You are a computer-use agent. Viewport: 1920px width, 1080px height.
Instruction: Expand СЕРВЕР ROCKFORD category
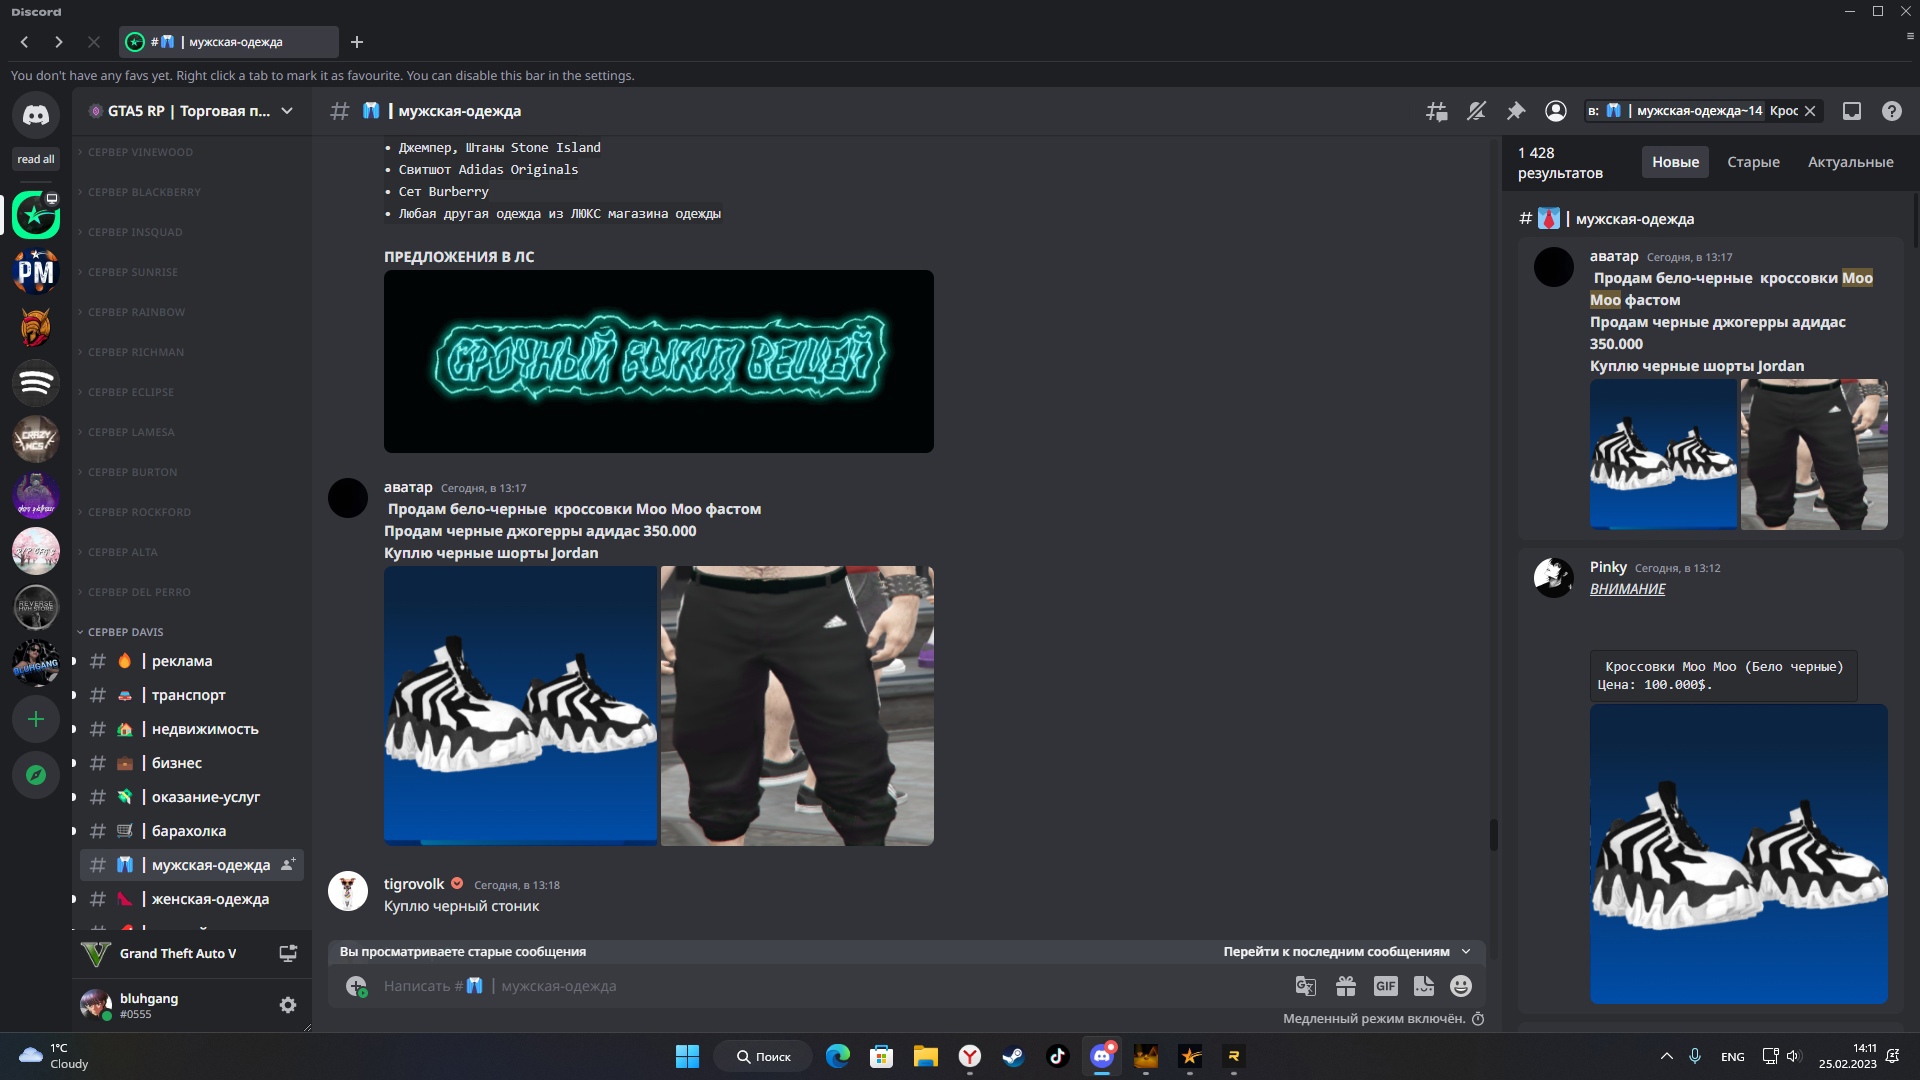pyautogui.click(x=139, y=512)
